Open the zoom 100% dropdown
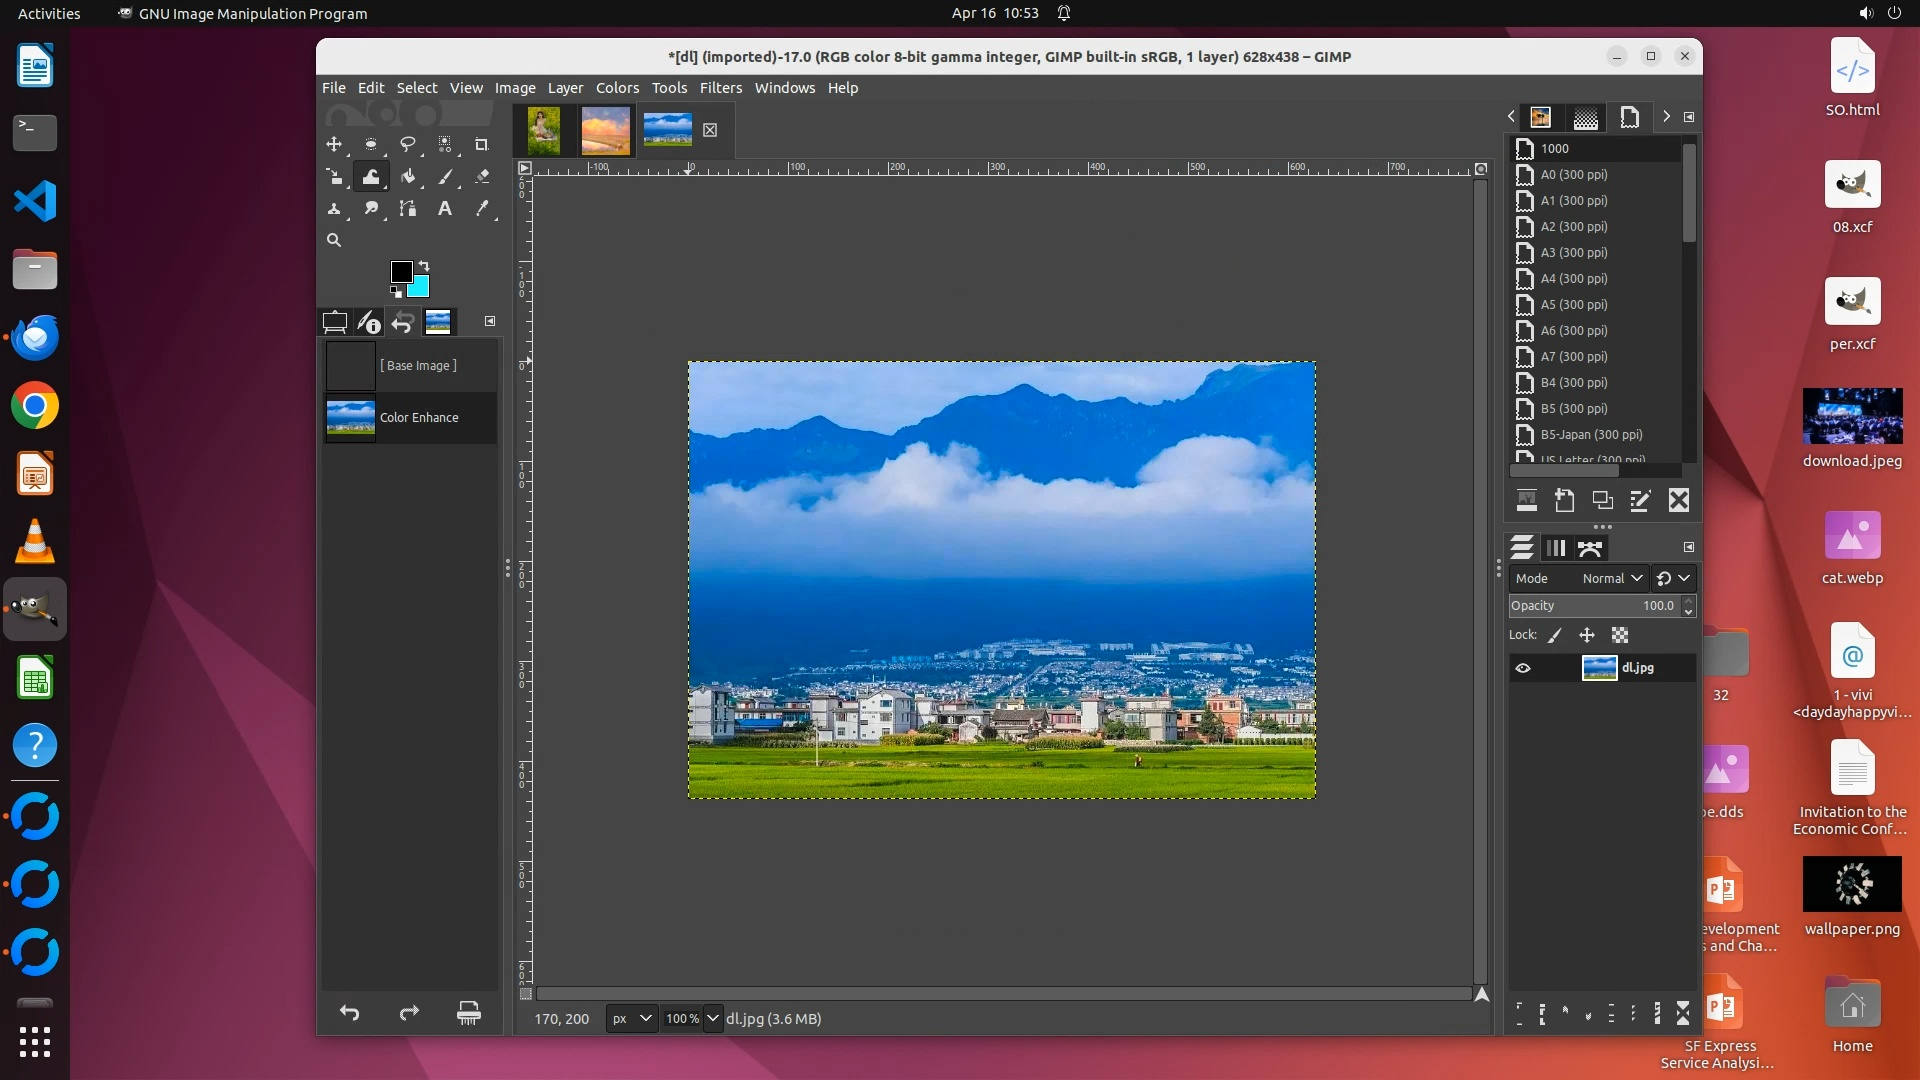 712,1018
